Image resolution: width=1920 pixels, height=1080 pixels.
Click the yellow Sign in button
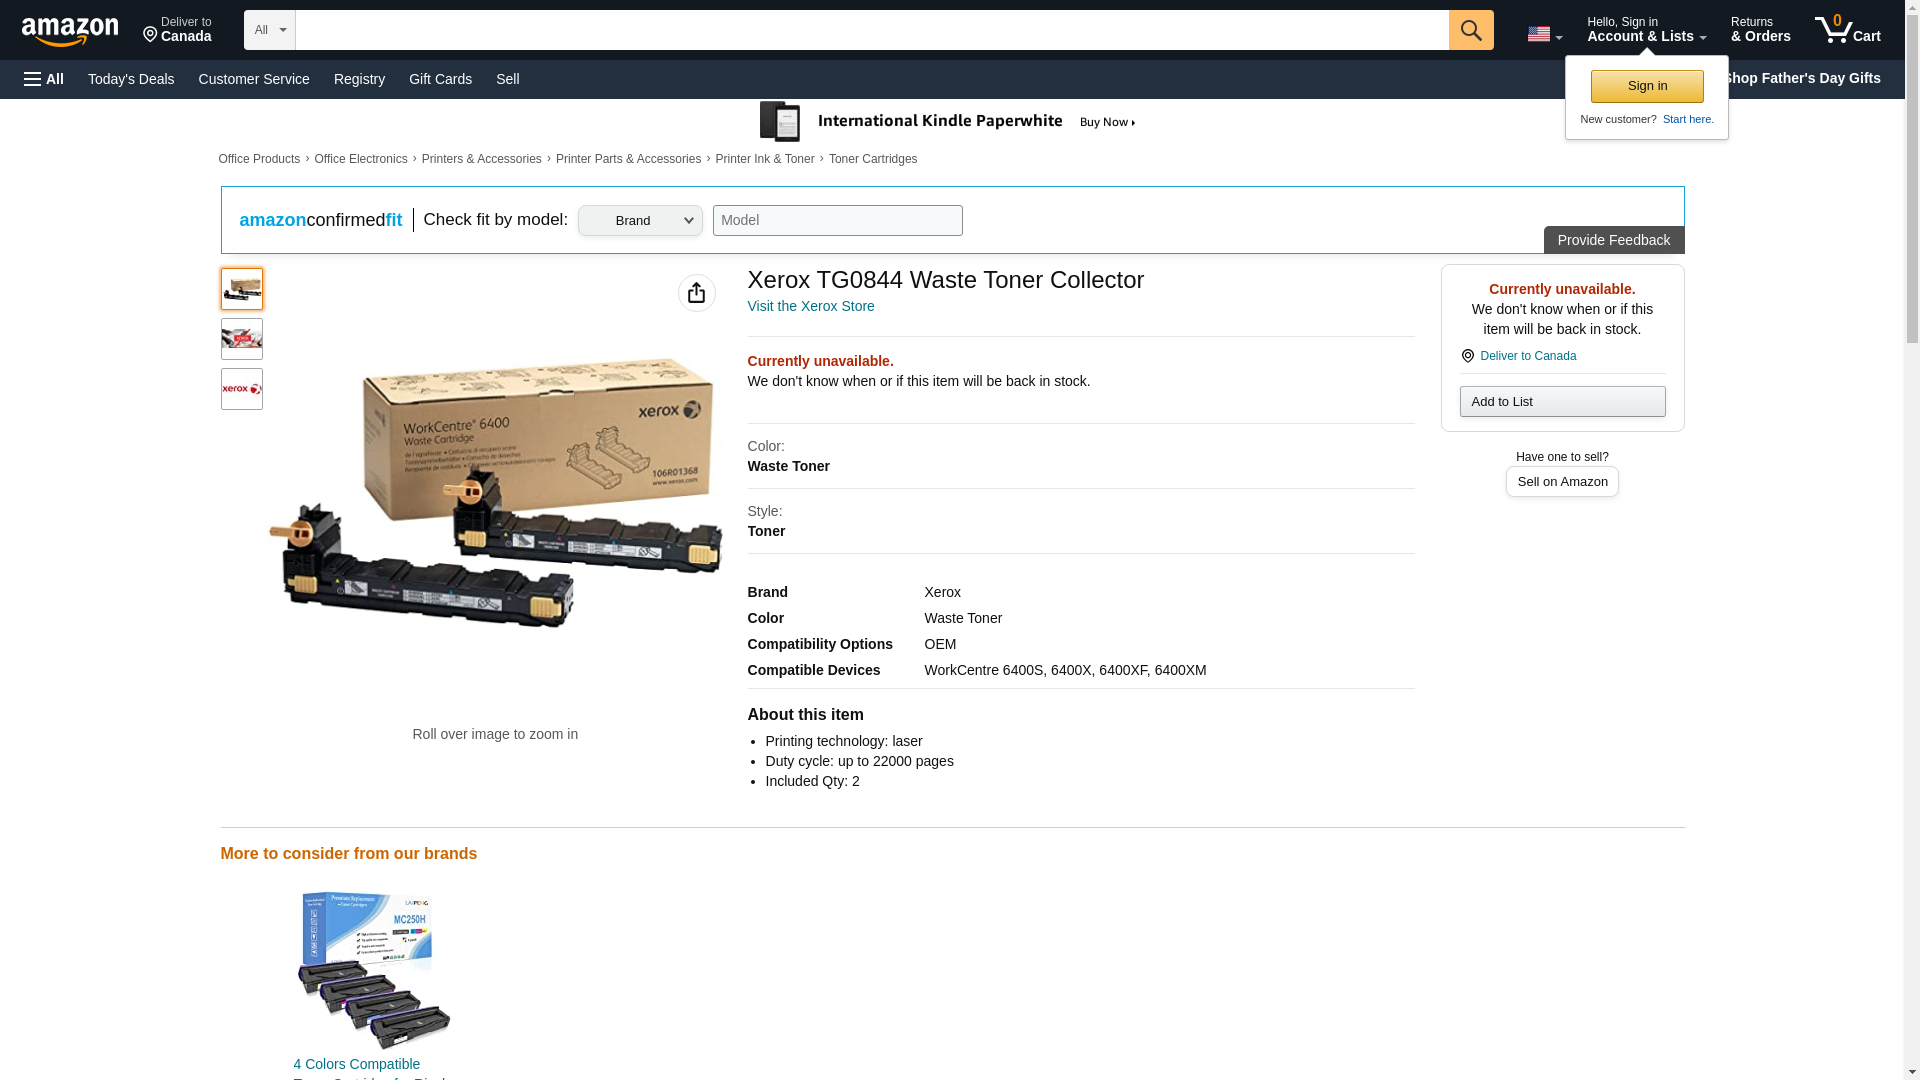click(x=1646, y=86)
